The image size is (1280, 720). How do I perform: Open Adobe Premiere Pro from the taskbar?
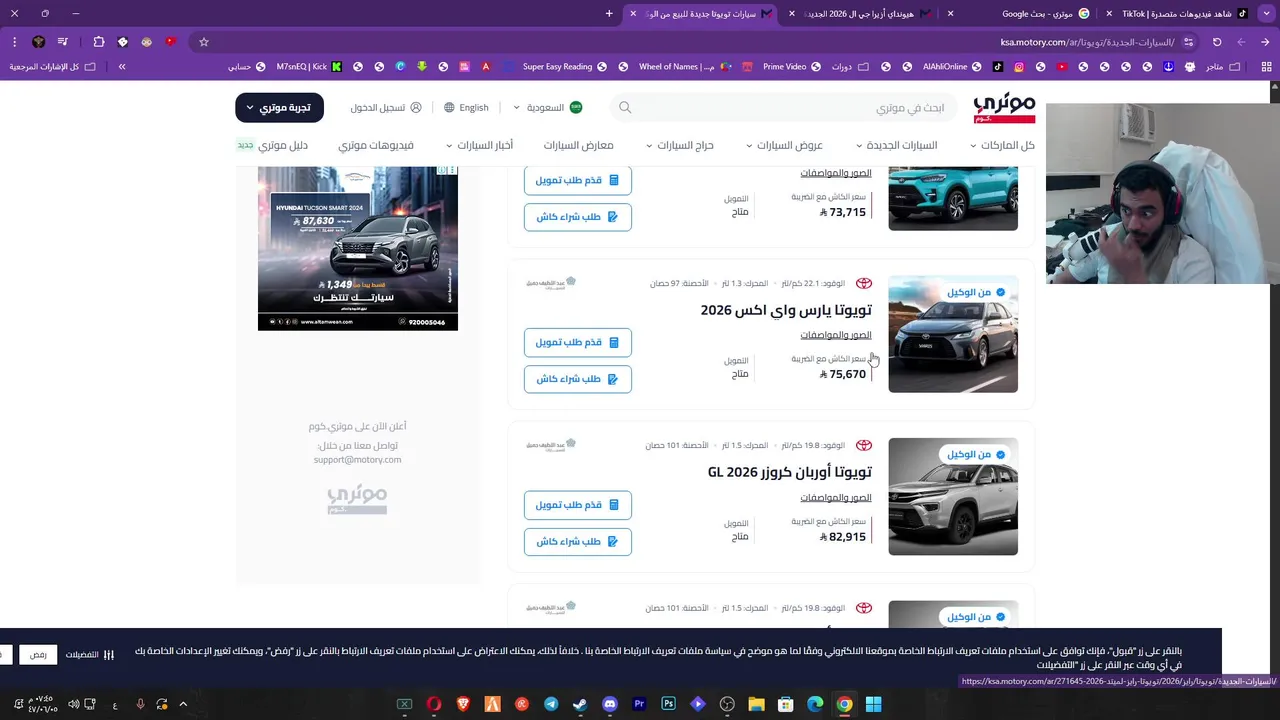click(639, 704)
